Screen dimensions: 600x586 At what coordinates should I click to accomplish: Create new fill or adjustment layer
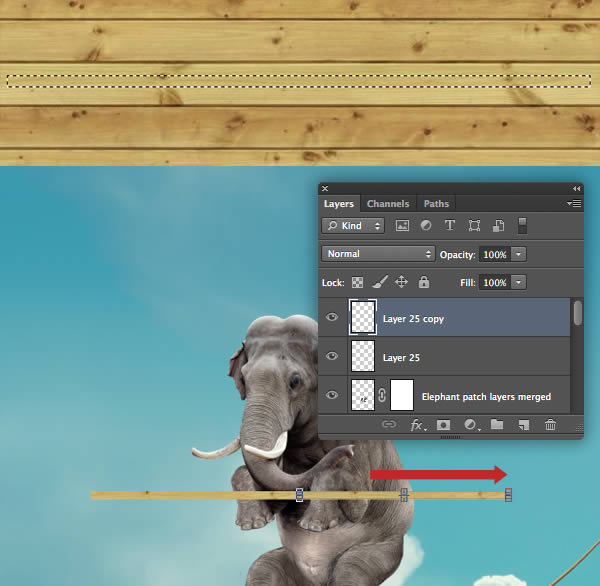point(471,425)
